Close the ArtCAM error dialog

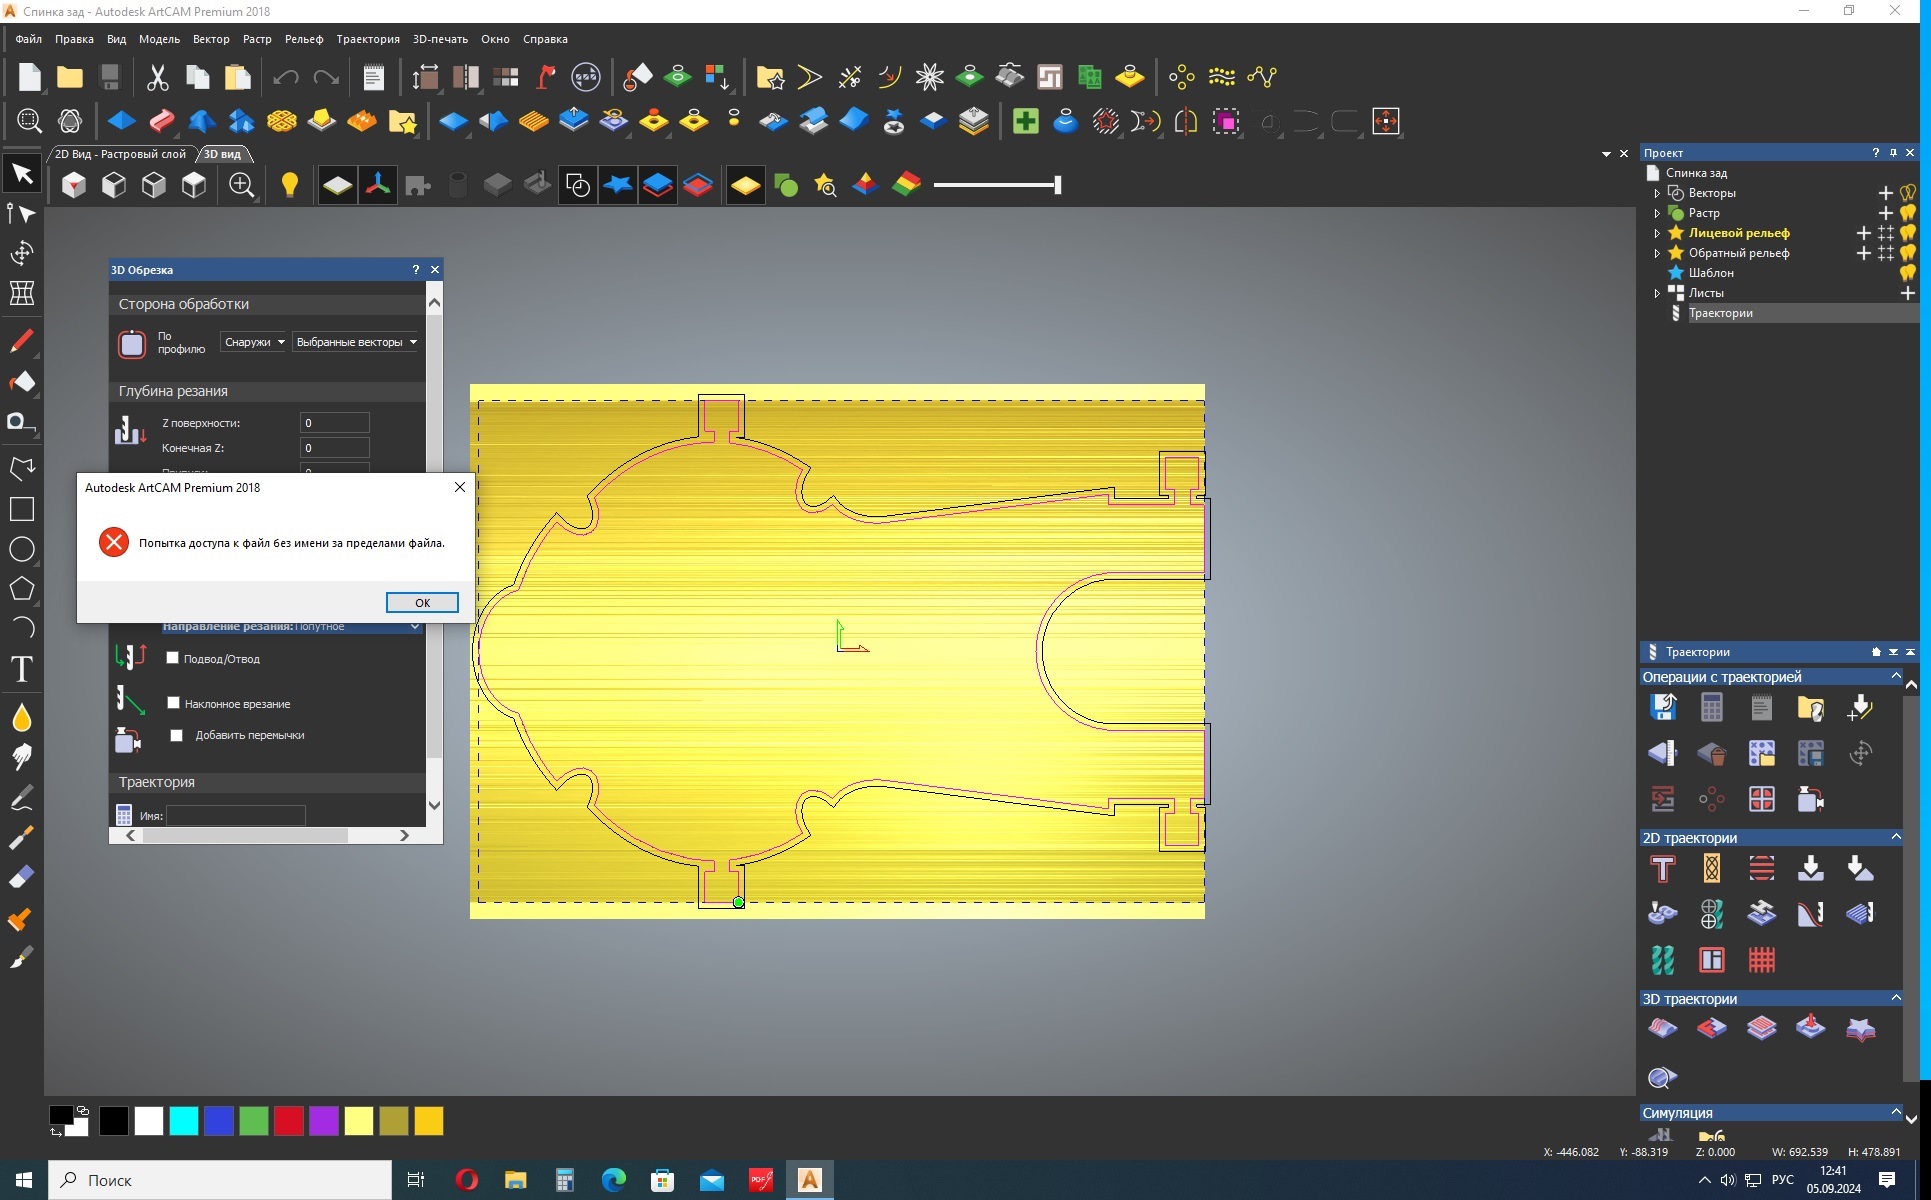click(x=460, y=487)
